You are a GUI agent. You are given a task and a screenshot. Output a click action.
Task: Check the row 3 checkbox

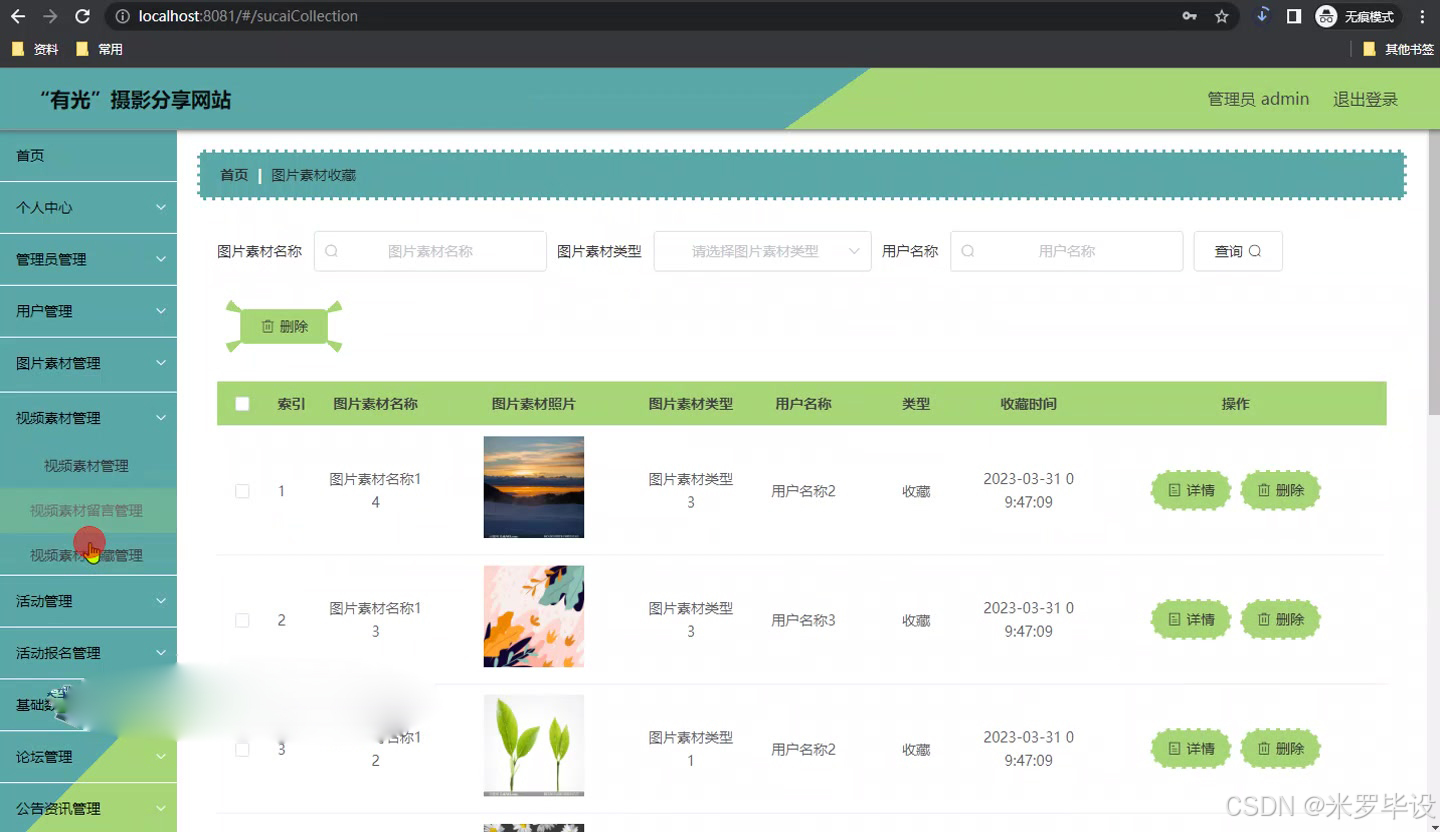pos(242,749)
